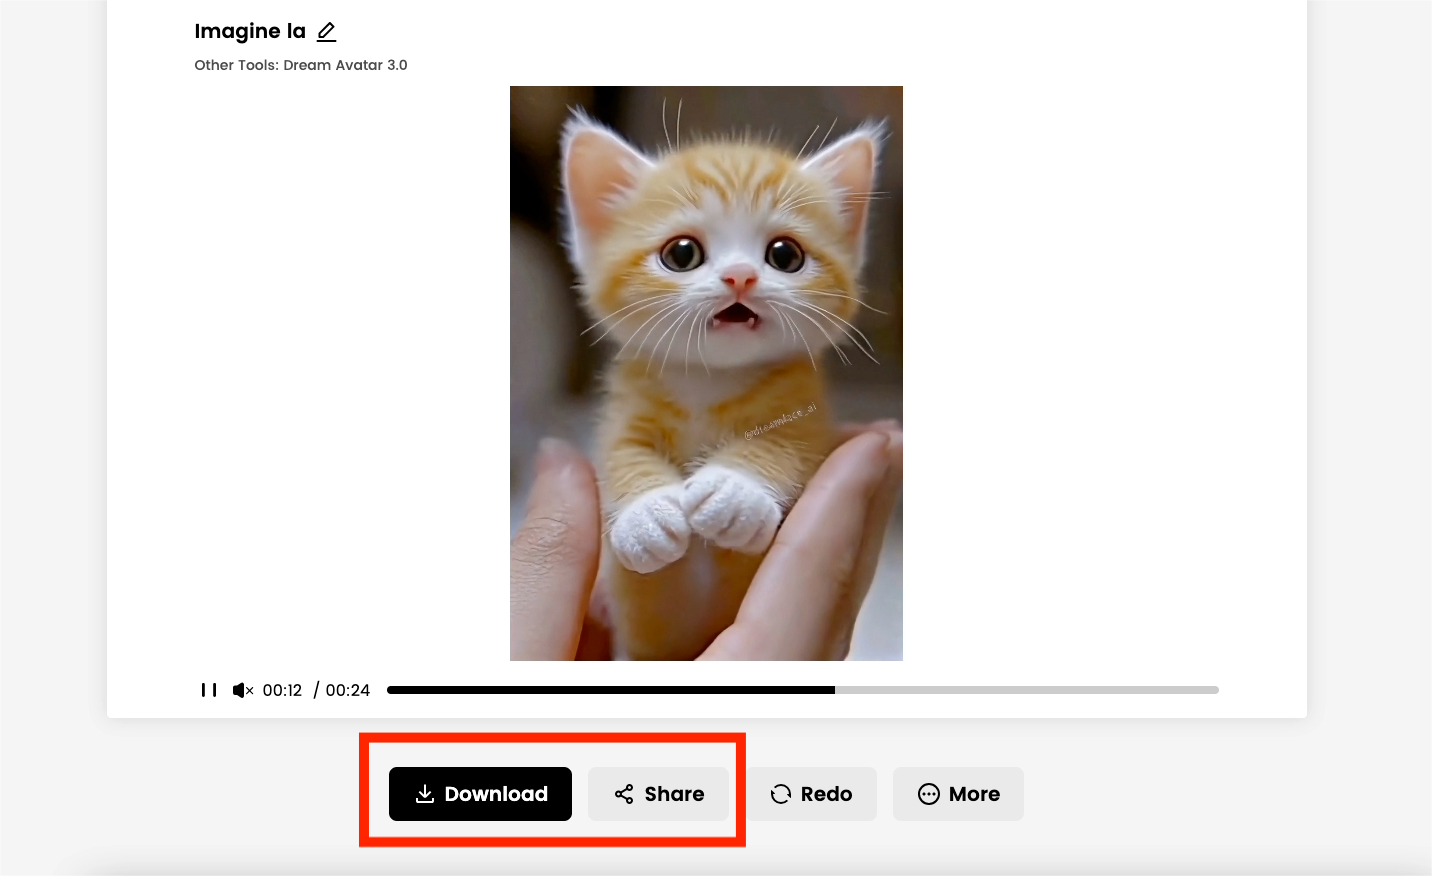Viewport: 1432px width, 876px height.
Task: Click the played portion of progress bar
Action: tap(610, 690)
